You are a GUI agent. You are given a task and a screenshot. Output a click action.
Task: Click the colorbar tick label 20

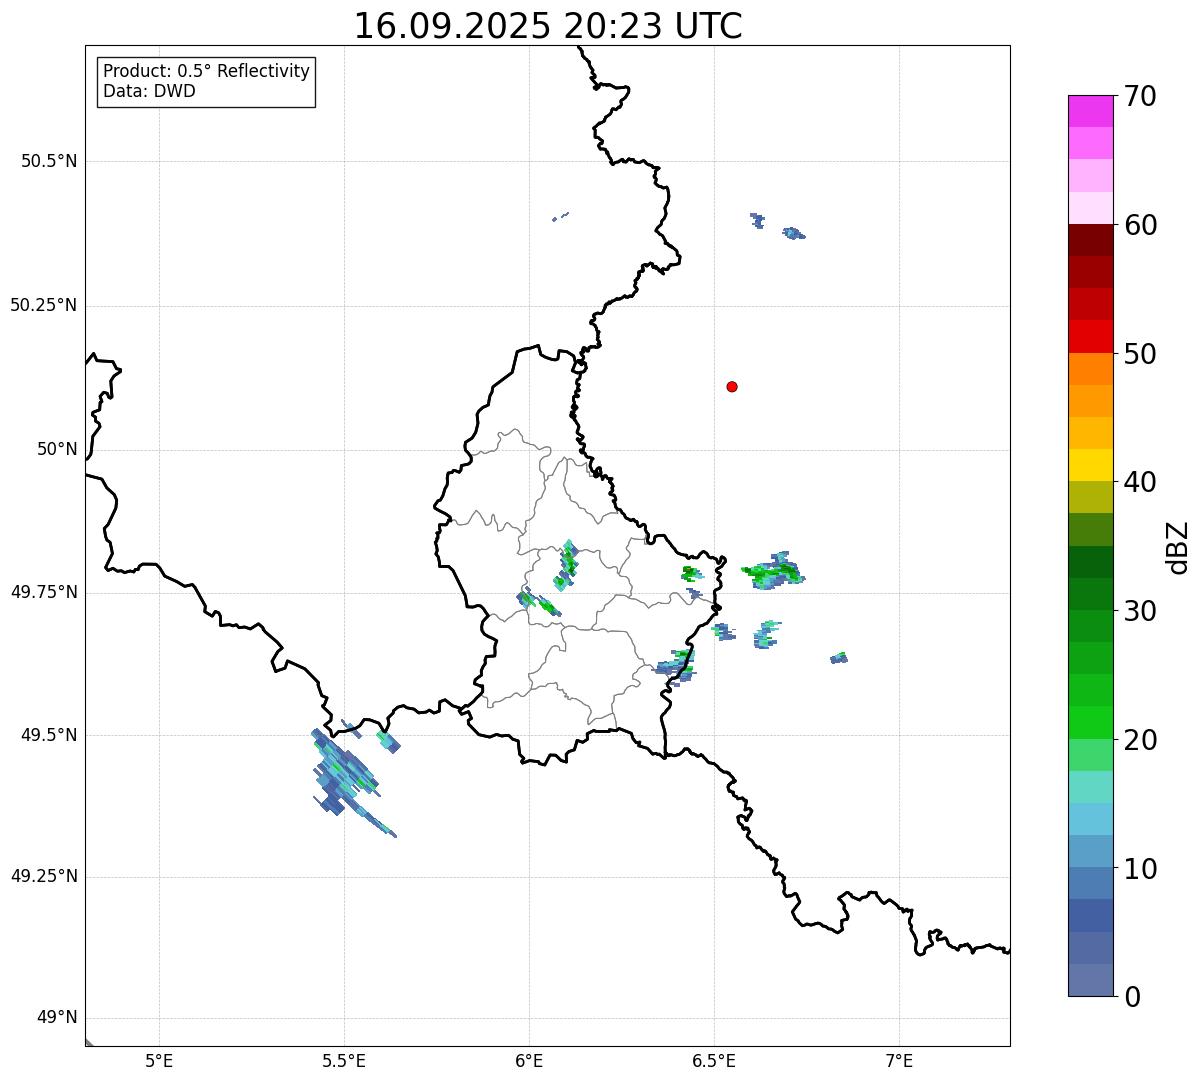[x=1140, y=740]
